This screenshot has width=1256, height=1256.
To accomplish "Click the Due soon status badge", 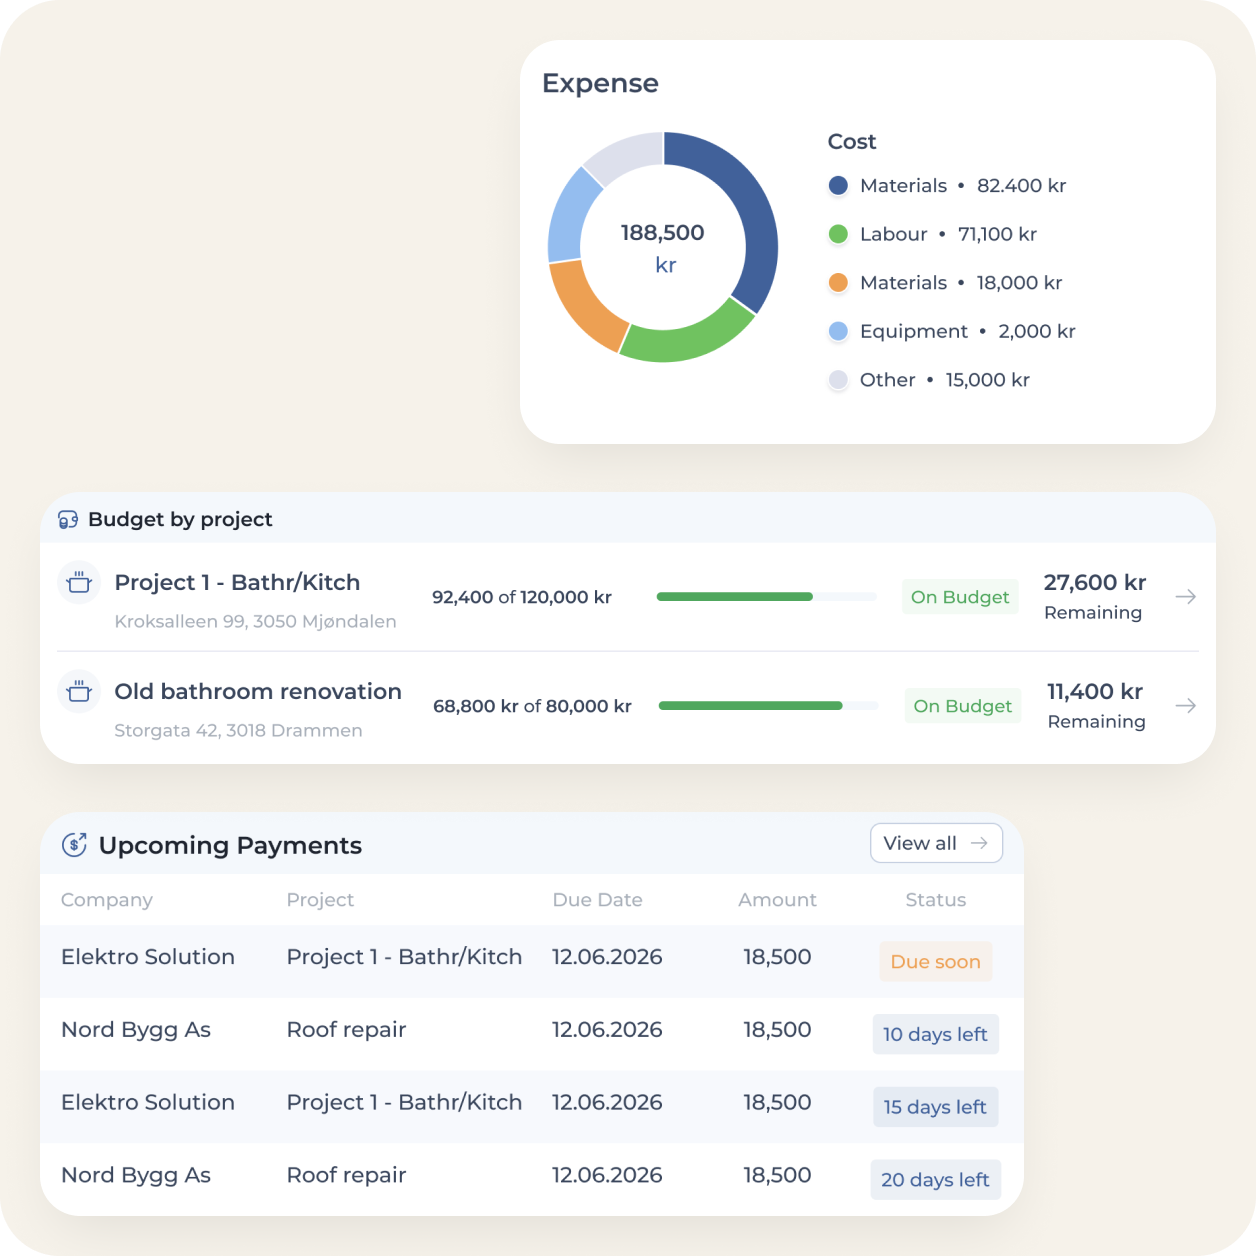I will click(935, 962).
